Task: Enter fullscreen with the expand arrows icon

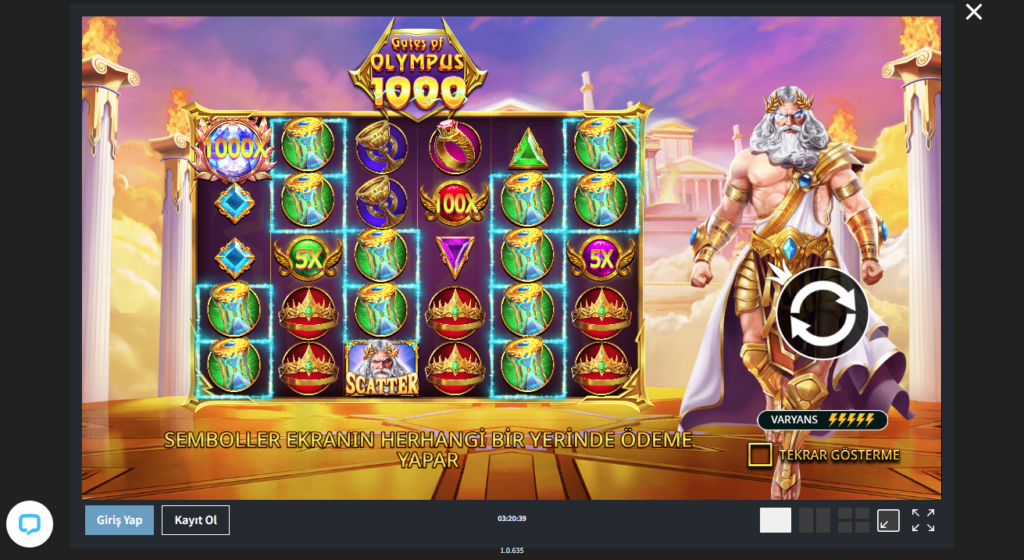Action: tap(923, 521)
